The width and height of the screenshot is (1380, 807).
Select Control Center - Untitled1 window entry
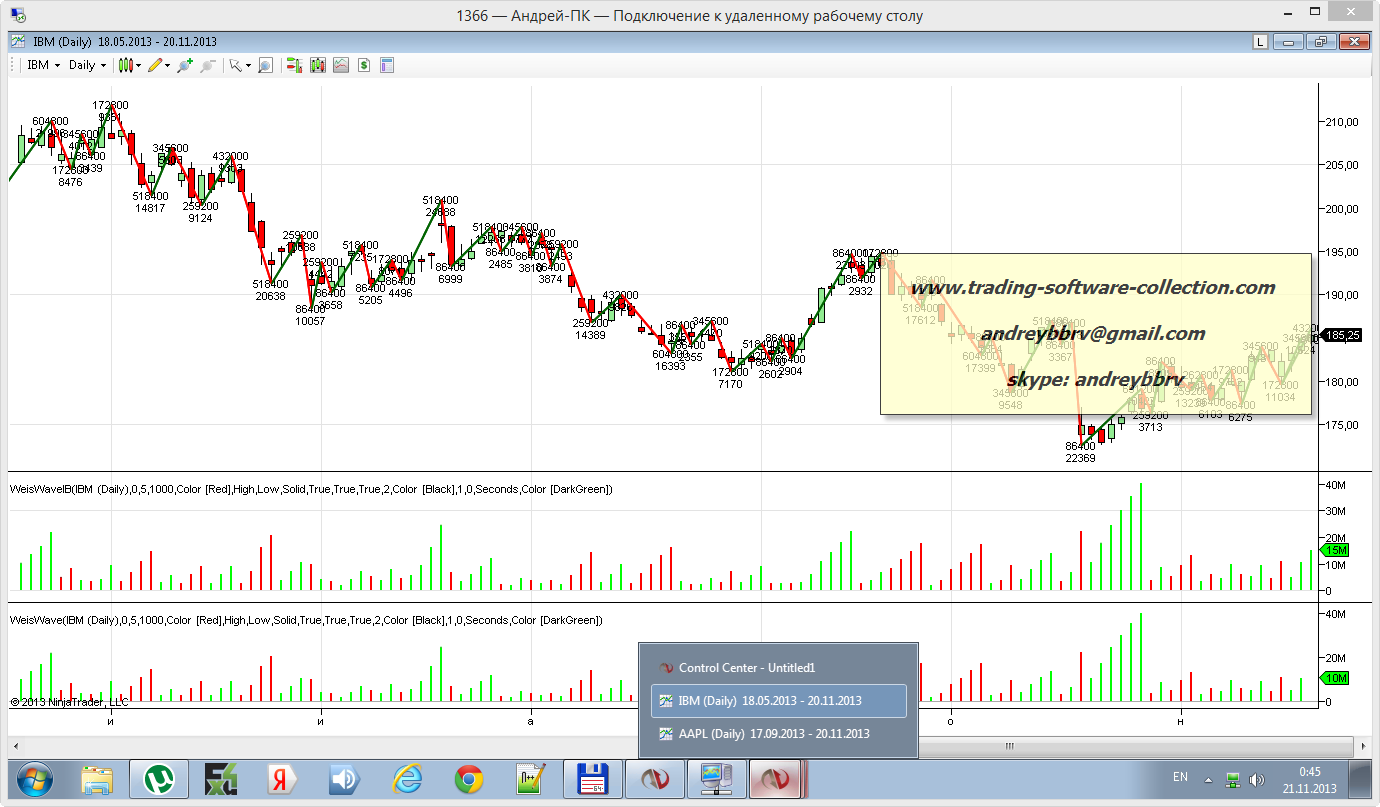point(747,668)
